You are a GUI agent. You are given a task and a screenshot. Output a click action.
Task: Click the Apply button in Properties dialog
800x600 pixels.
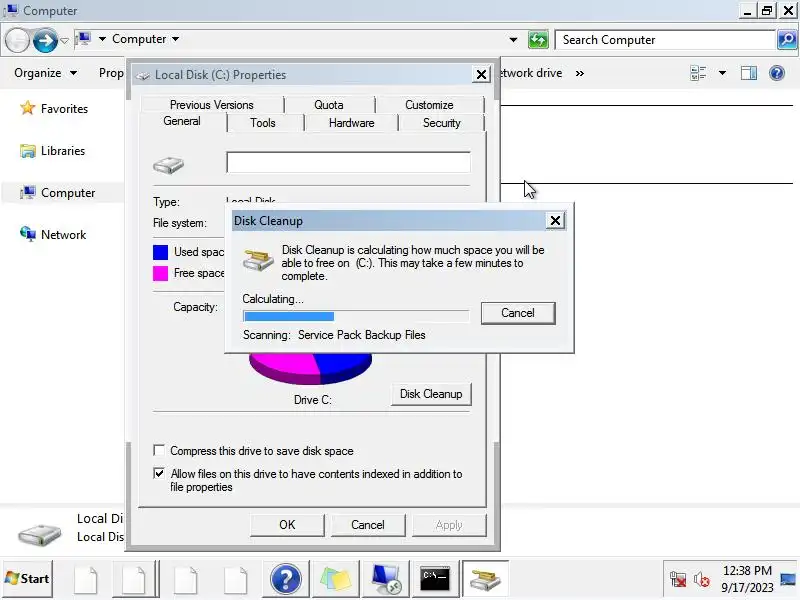(x=449, y=524)
